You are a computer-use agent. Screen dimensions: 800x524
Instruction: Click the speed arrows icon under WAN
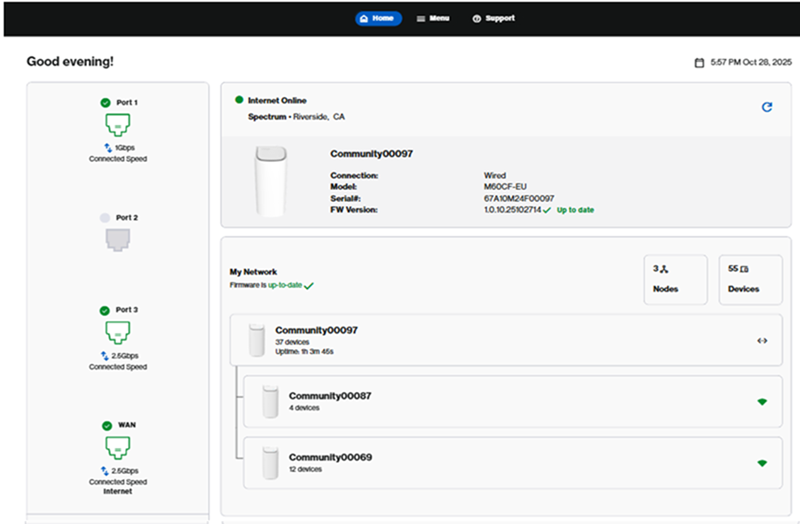point(105,470)
